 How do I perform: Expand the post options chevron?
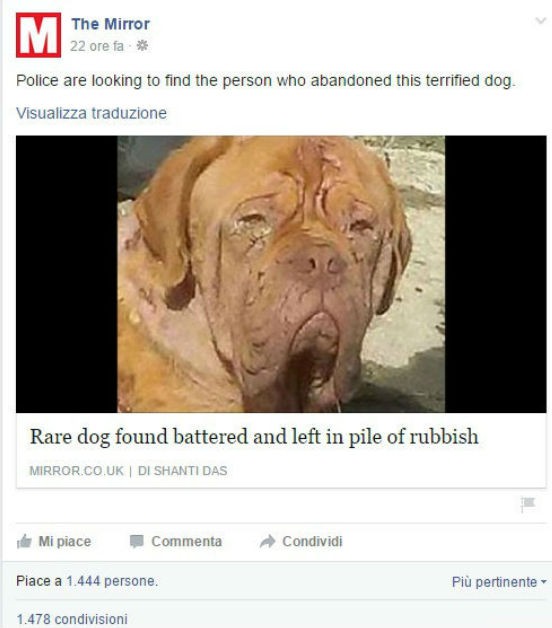click(x=540, y=20)
